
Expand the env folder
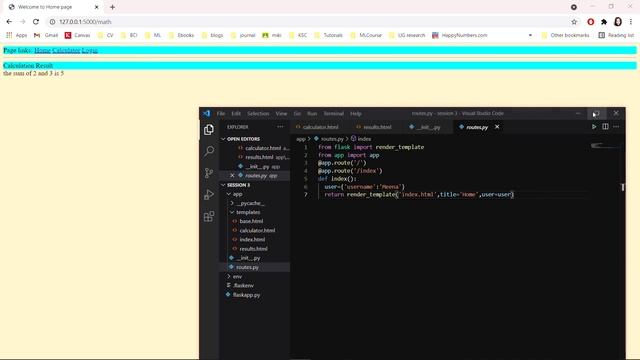coord(237,276)
